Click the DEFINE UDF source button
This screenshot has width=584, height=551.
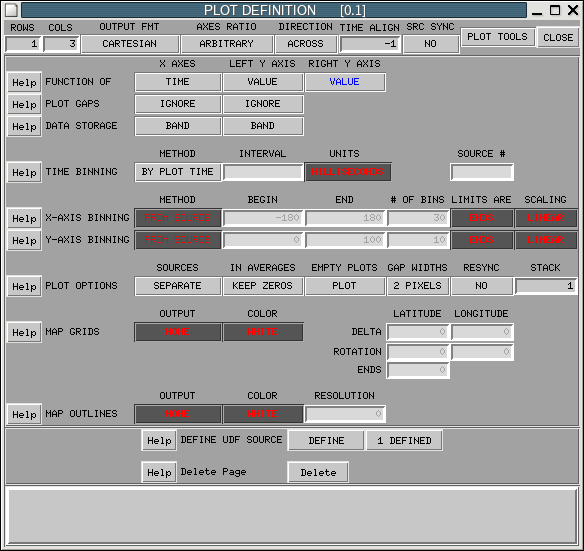click(326, 441)
